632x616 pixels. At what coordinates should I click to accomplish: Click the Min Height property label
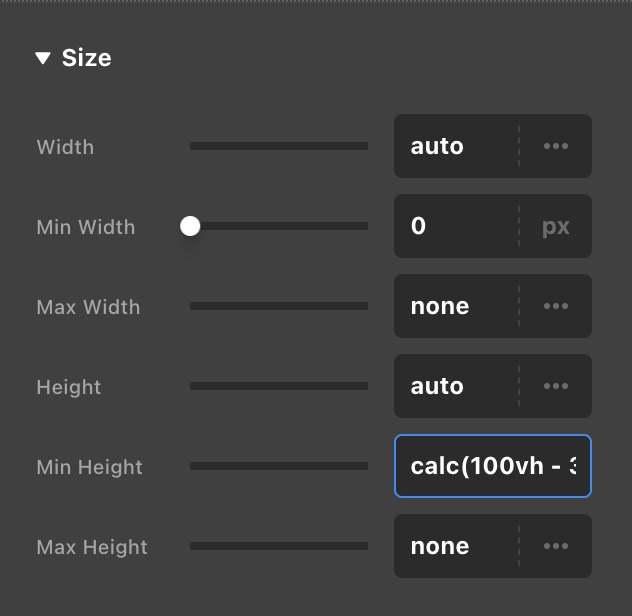(x=90, y=467)
